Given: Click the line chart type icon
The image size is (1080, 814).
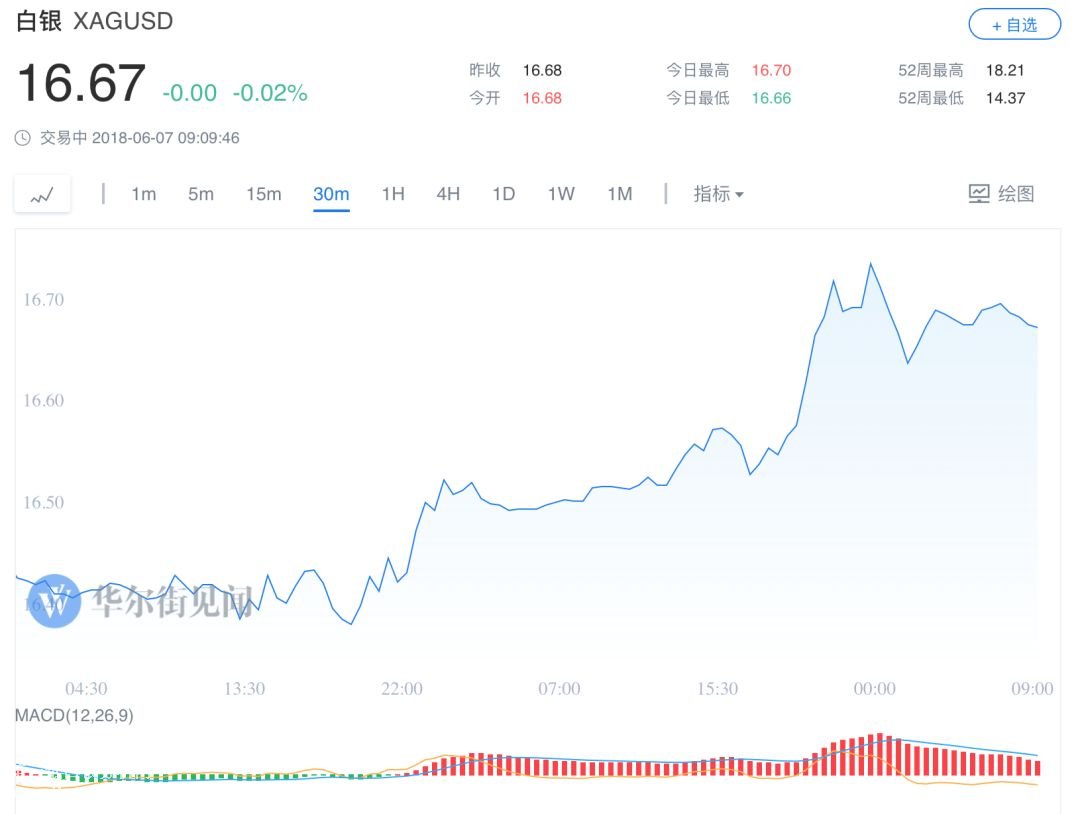Looking at the screenshot, I should coord(42,194).
